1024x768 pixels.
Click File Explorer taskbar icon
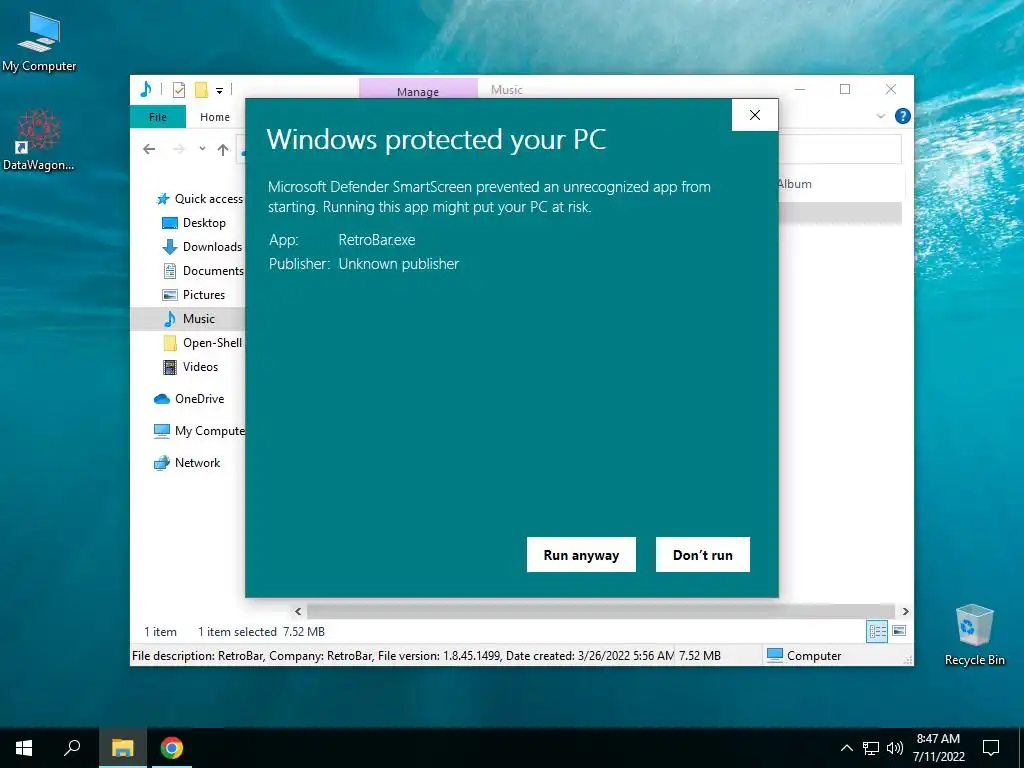122,748
